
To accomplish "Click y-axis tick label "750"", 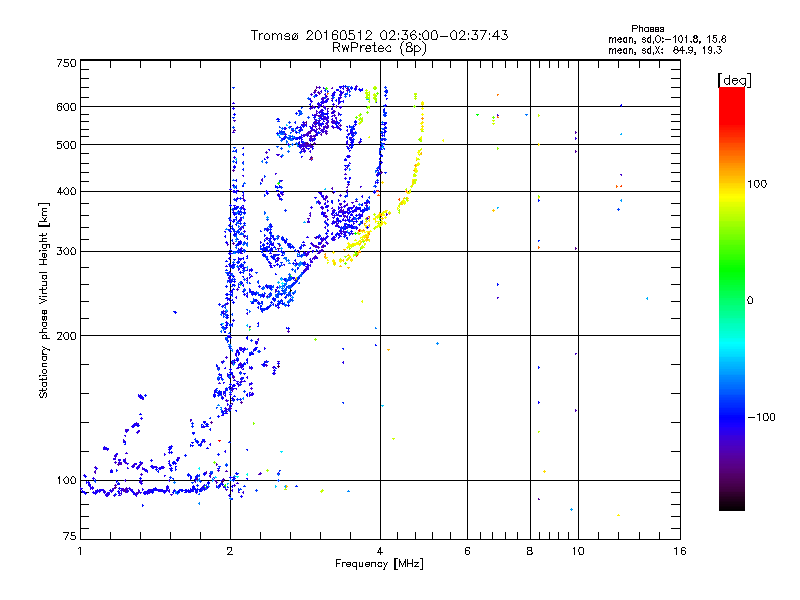I will (x=66, y=63).
